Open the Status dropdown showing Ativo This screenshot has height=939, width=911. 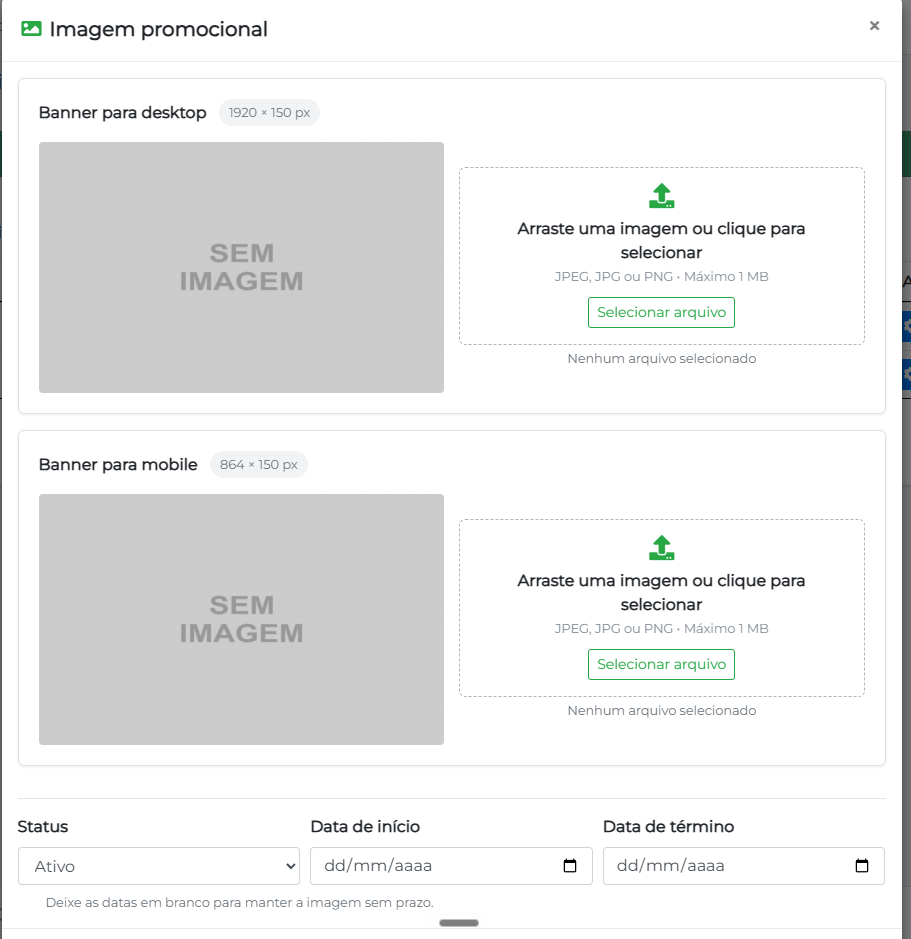tap(159, 866)
